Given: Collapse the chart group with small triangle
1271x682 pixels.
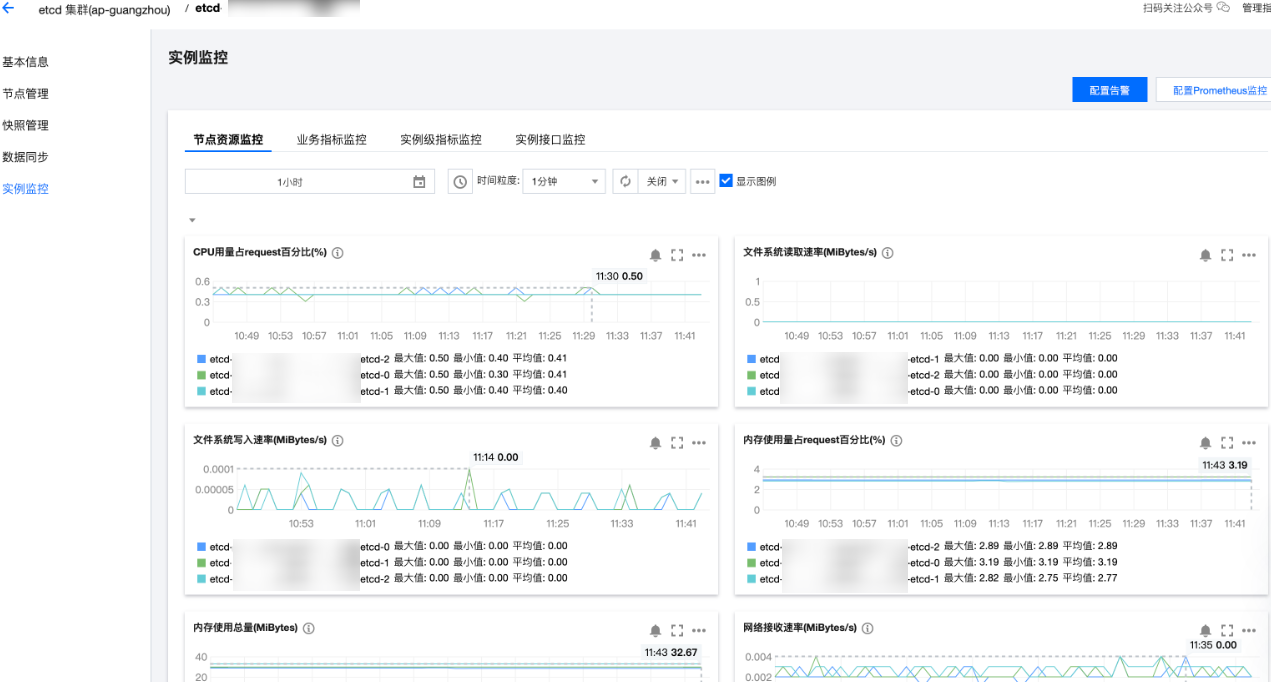Looking at the screenshot, I should [x=192, y=220].
